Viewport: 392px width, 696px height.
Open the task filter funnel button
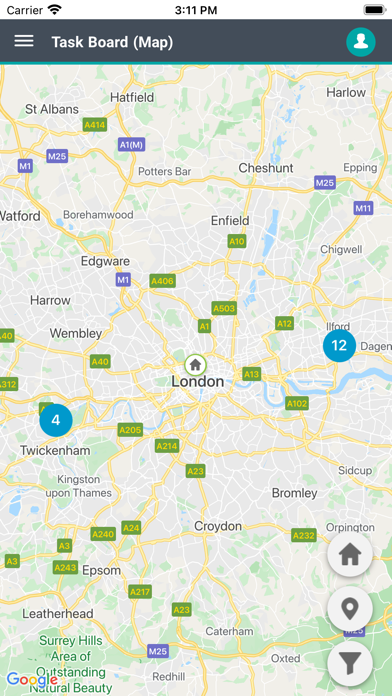(350, 663)
